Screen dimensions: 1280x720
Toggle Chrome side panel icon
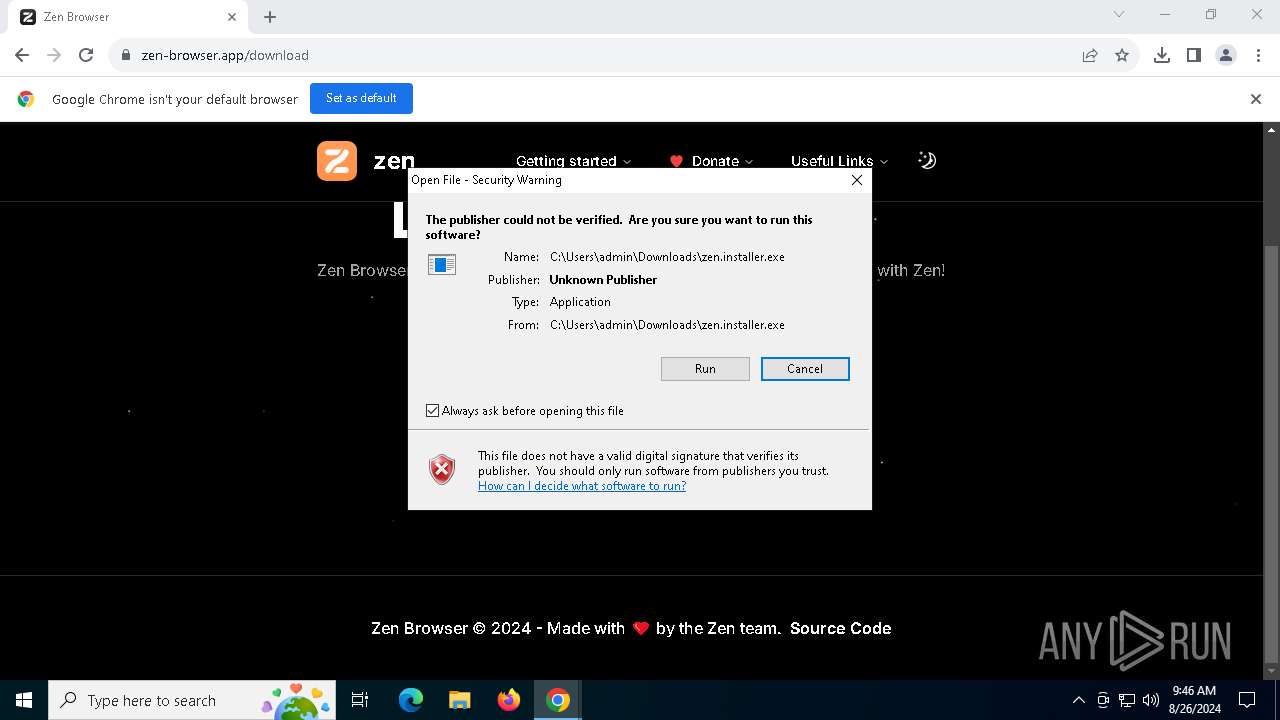pyautogui.click(x=1194, y=55)
